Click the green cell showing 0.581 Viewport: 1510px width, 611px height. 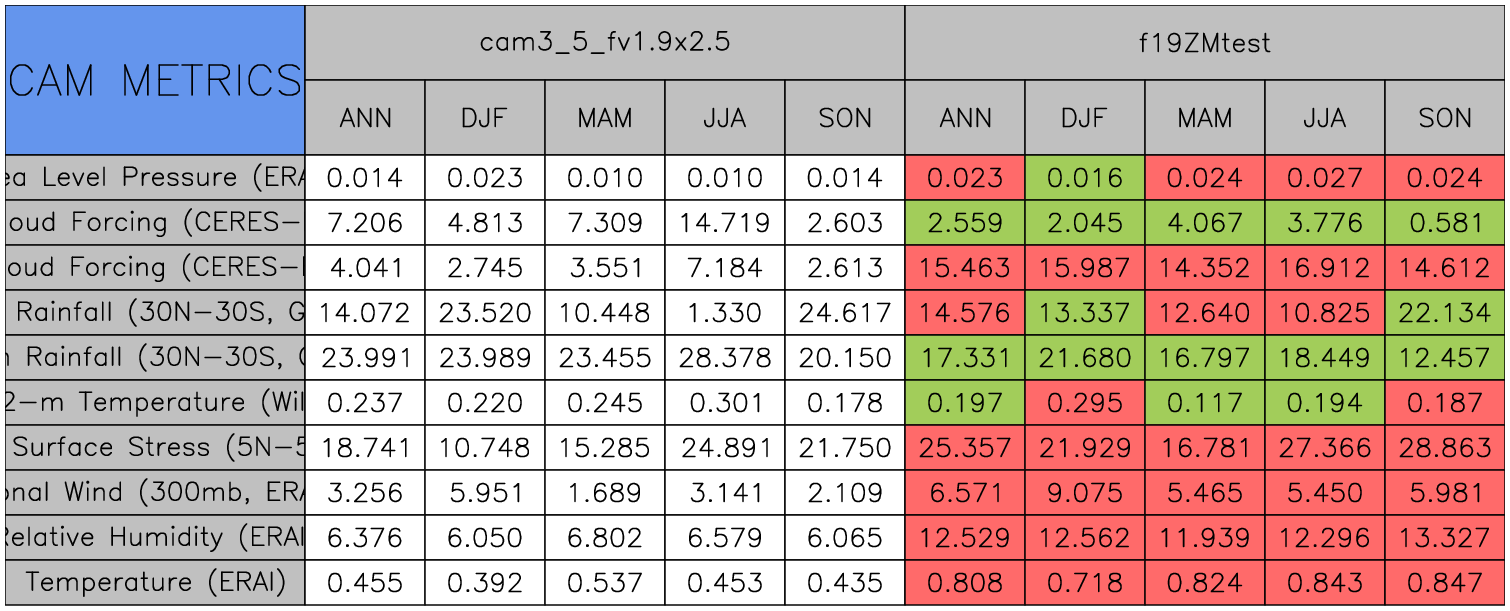point(1444,223)
